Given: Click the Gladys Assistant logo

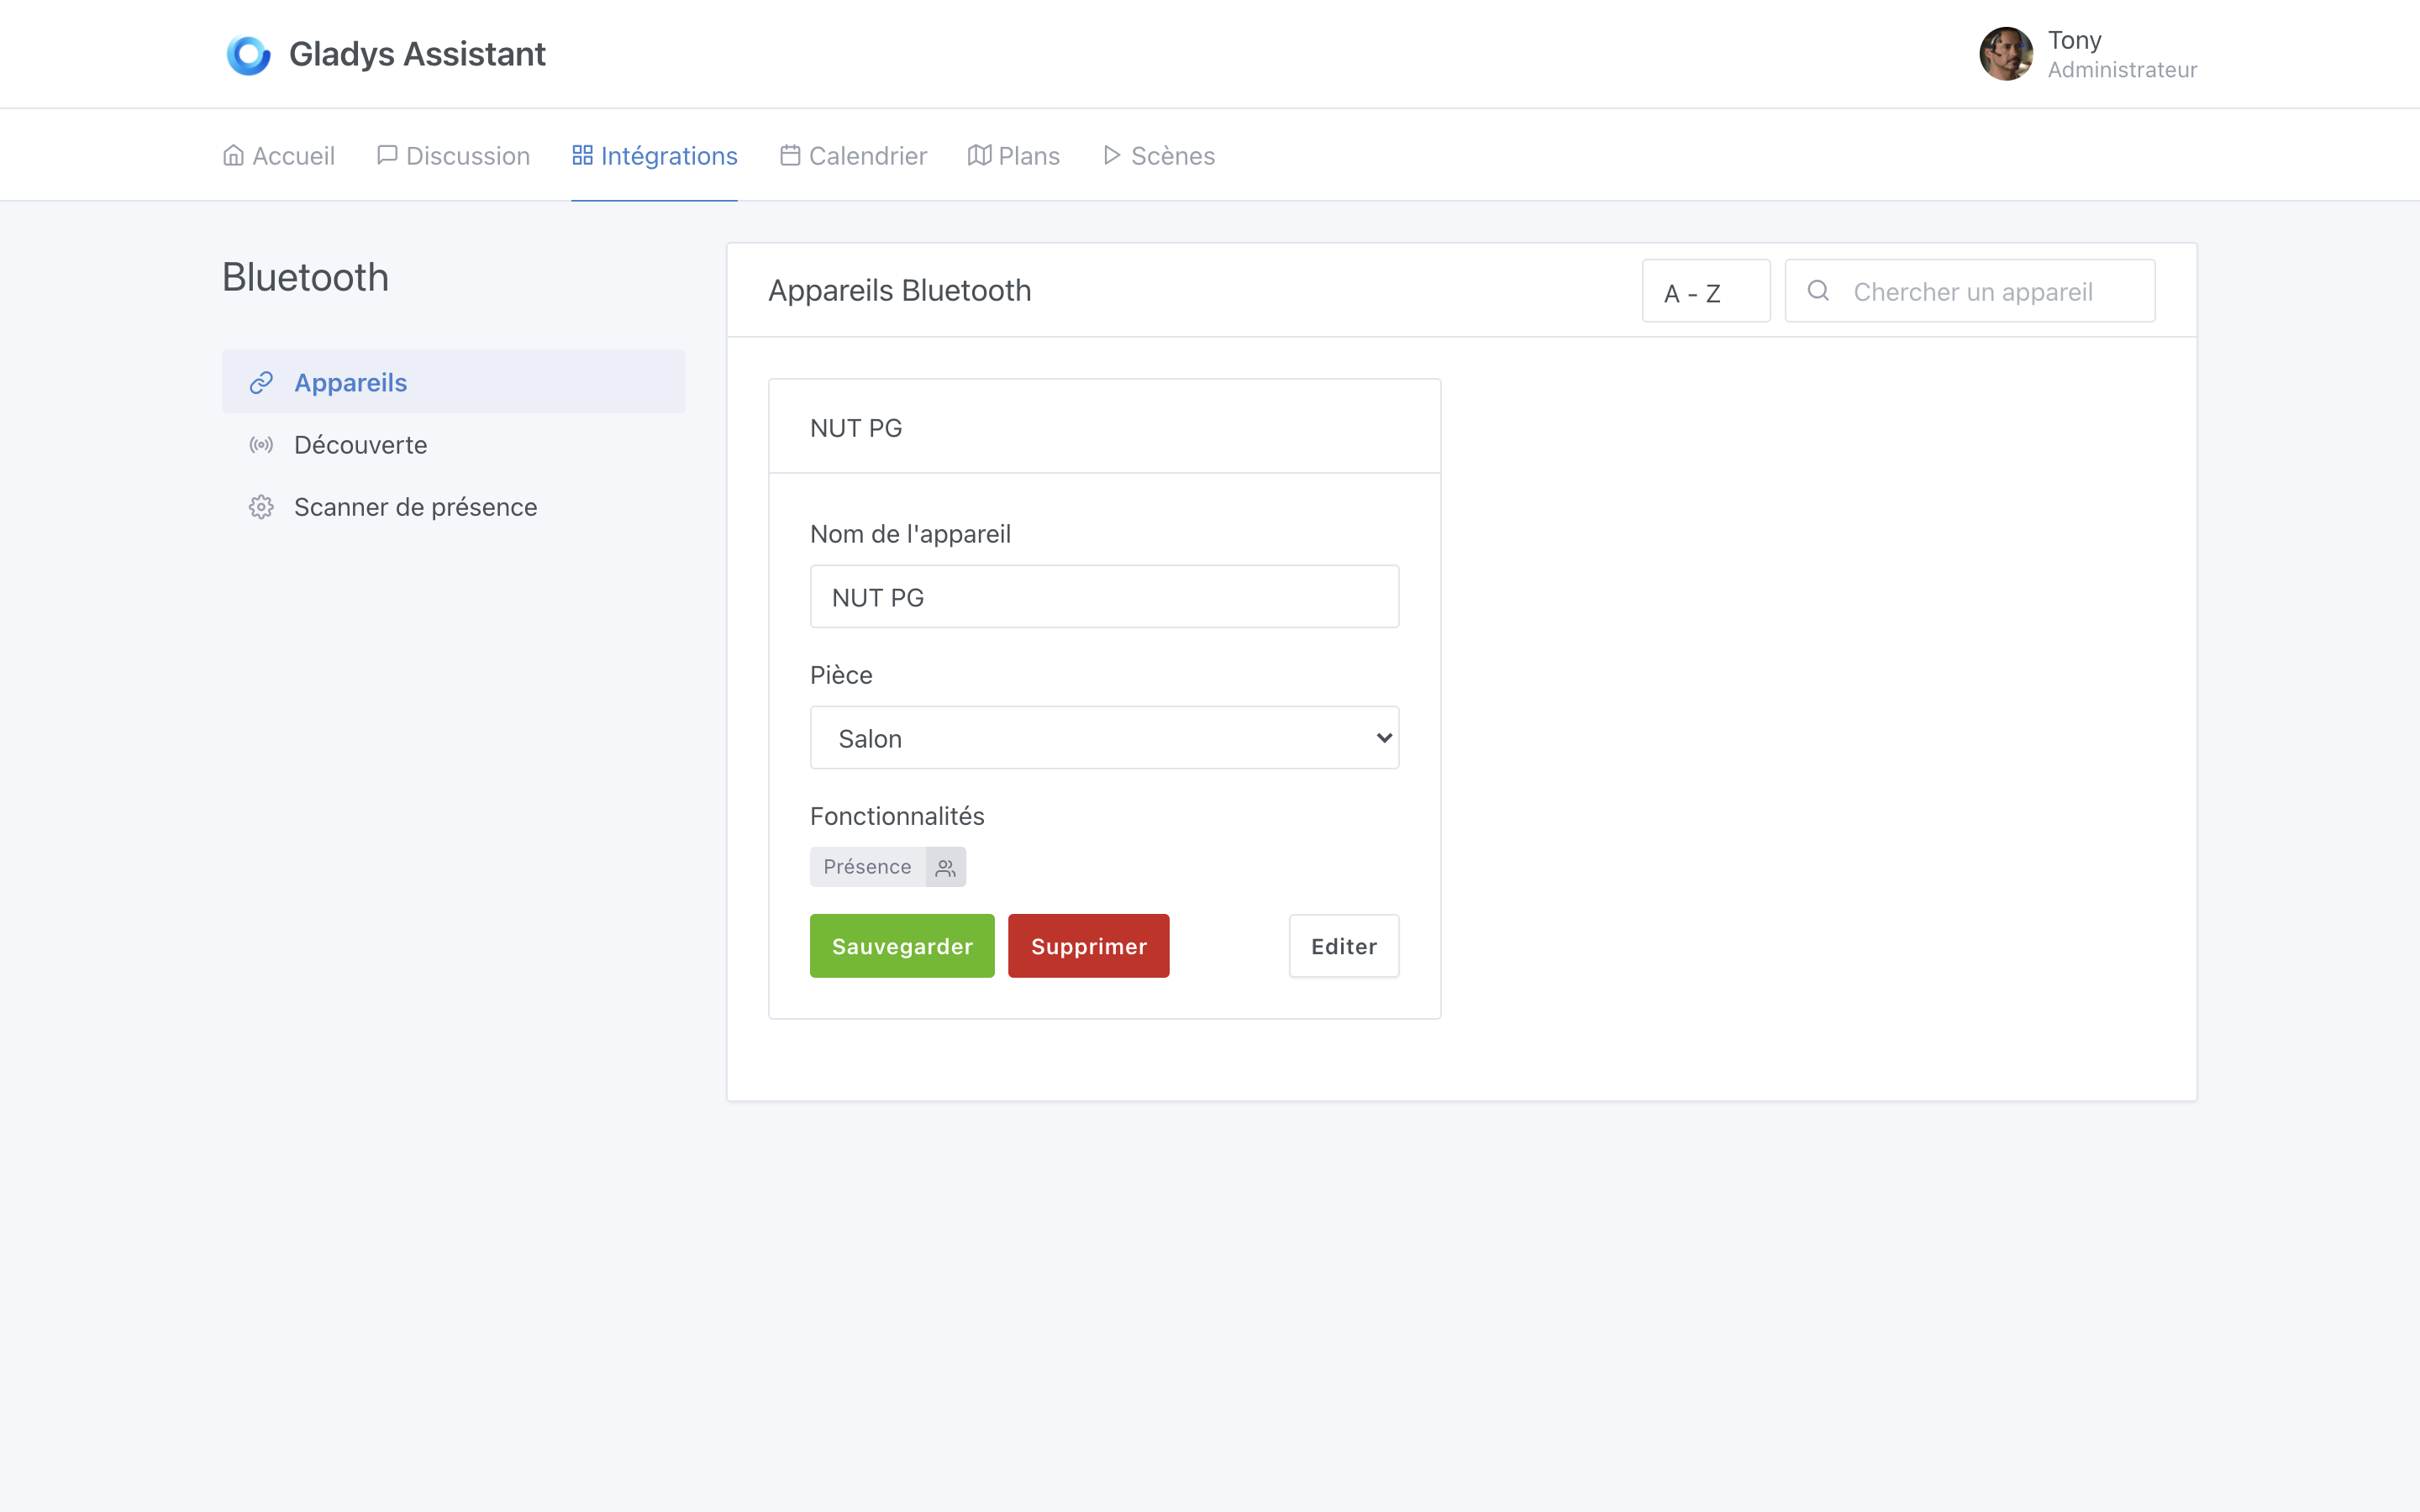Looking at the screenshot, I should click(248, 54).
